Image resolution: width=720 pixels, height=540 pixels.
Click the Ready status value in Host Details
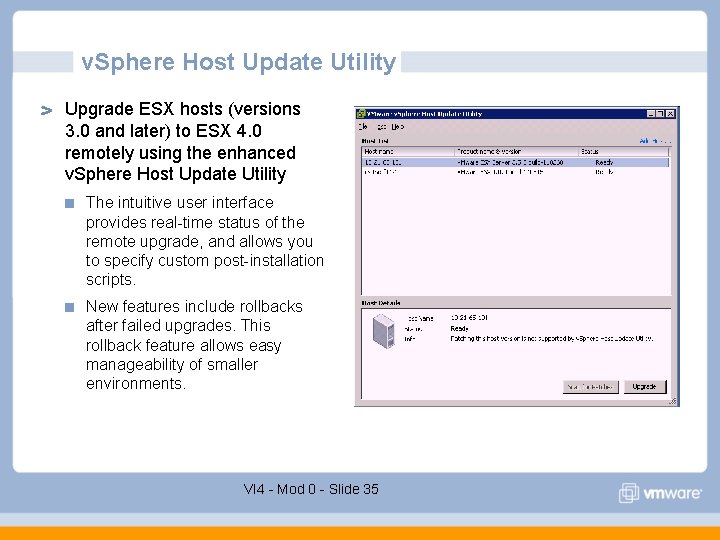click(x=459, y=328)
